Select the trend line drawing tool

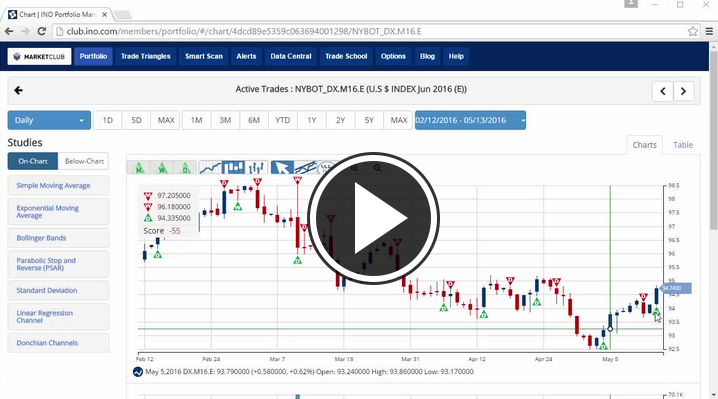point(305,168)
